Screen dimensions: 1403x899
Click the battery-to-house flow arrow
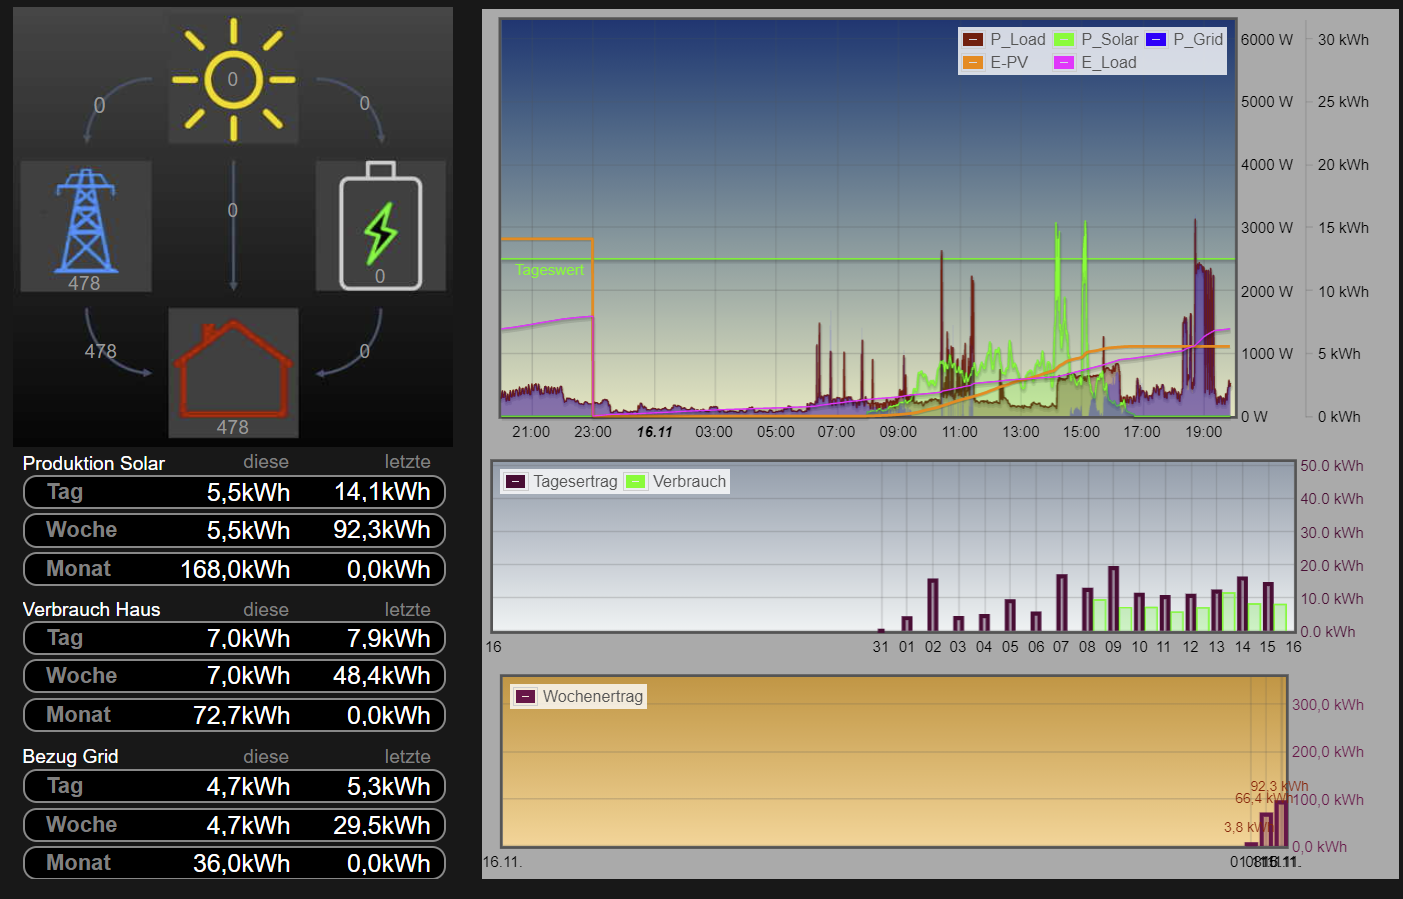(x=349, y=344)
